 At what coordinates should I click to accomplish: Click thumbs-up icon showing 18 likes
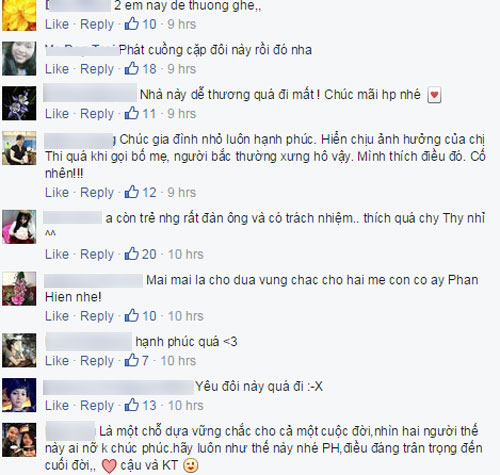click(x=132, y=68)
